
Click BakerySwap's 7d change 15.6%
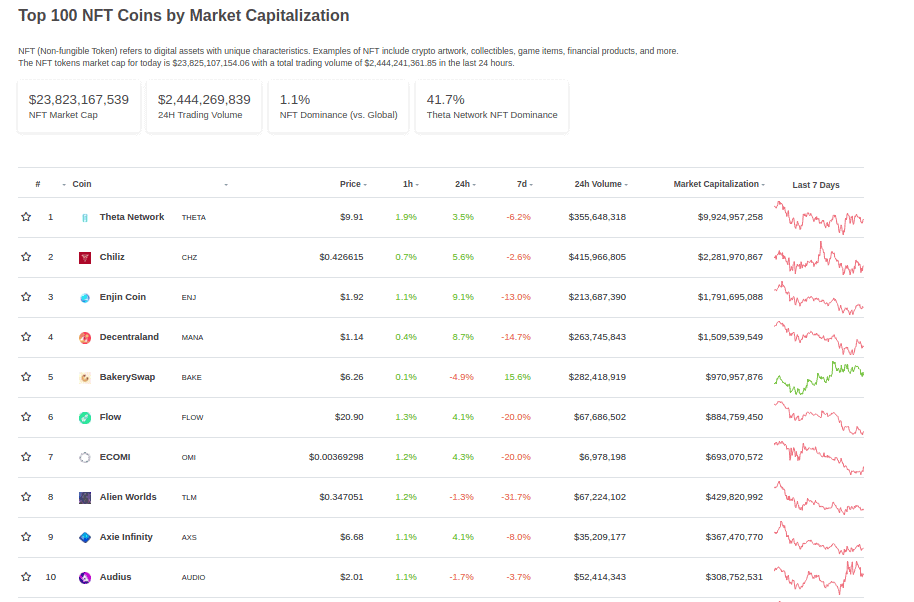[x=518, y=377]
